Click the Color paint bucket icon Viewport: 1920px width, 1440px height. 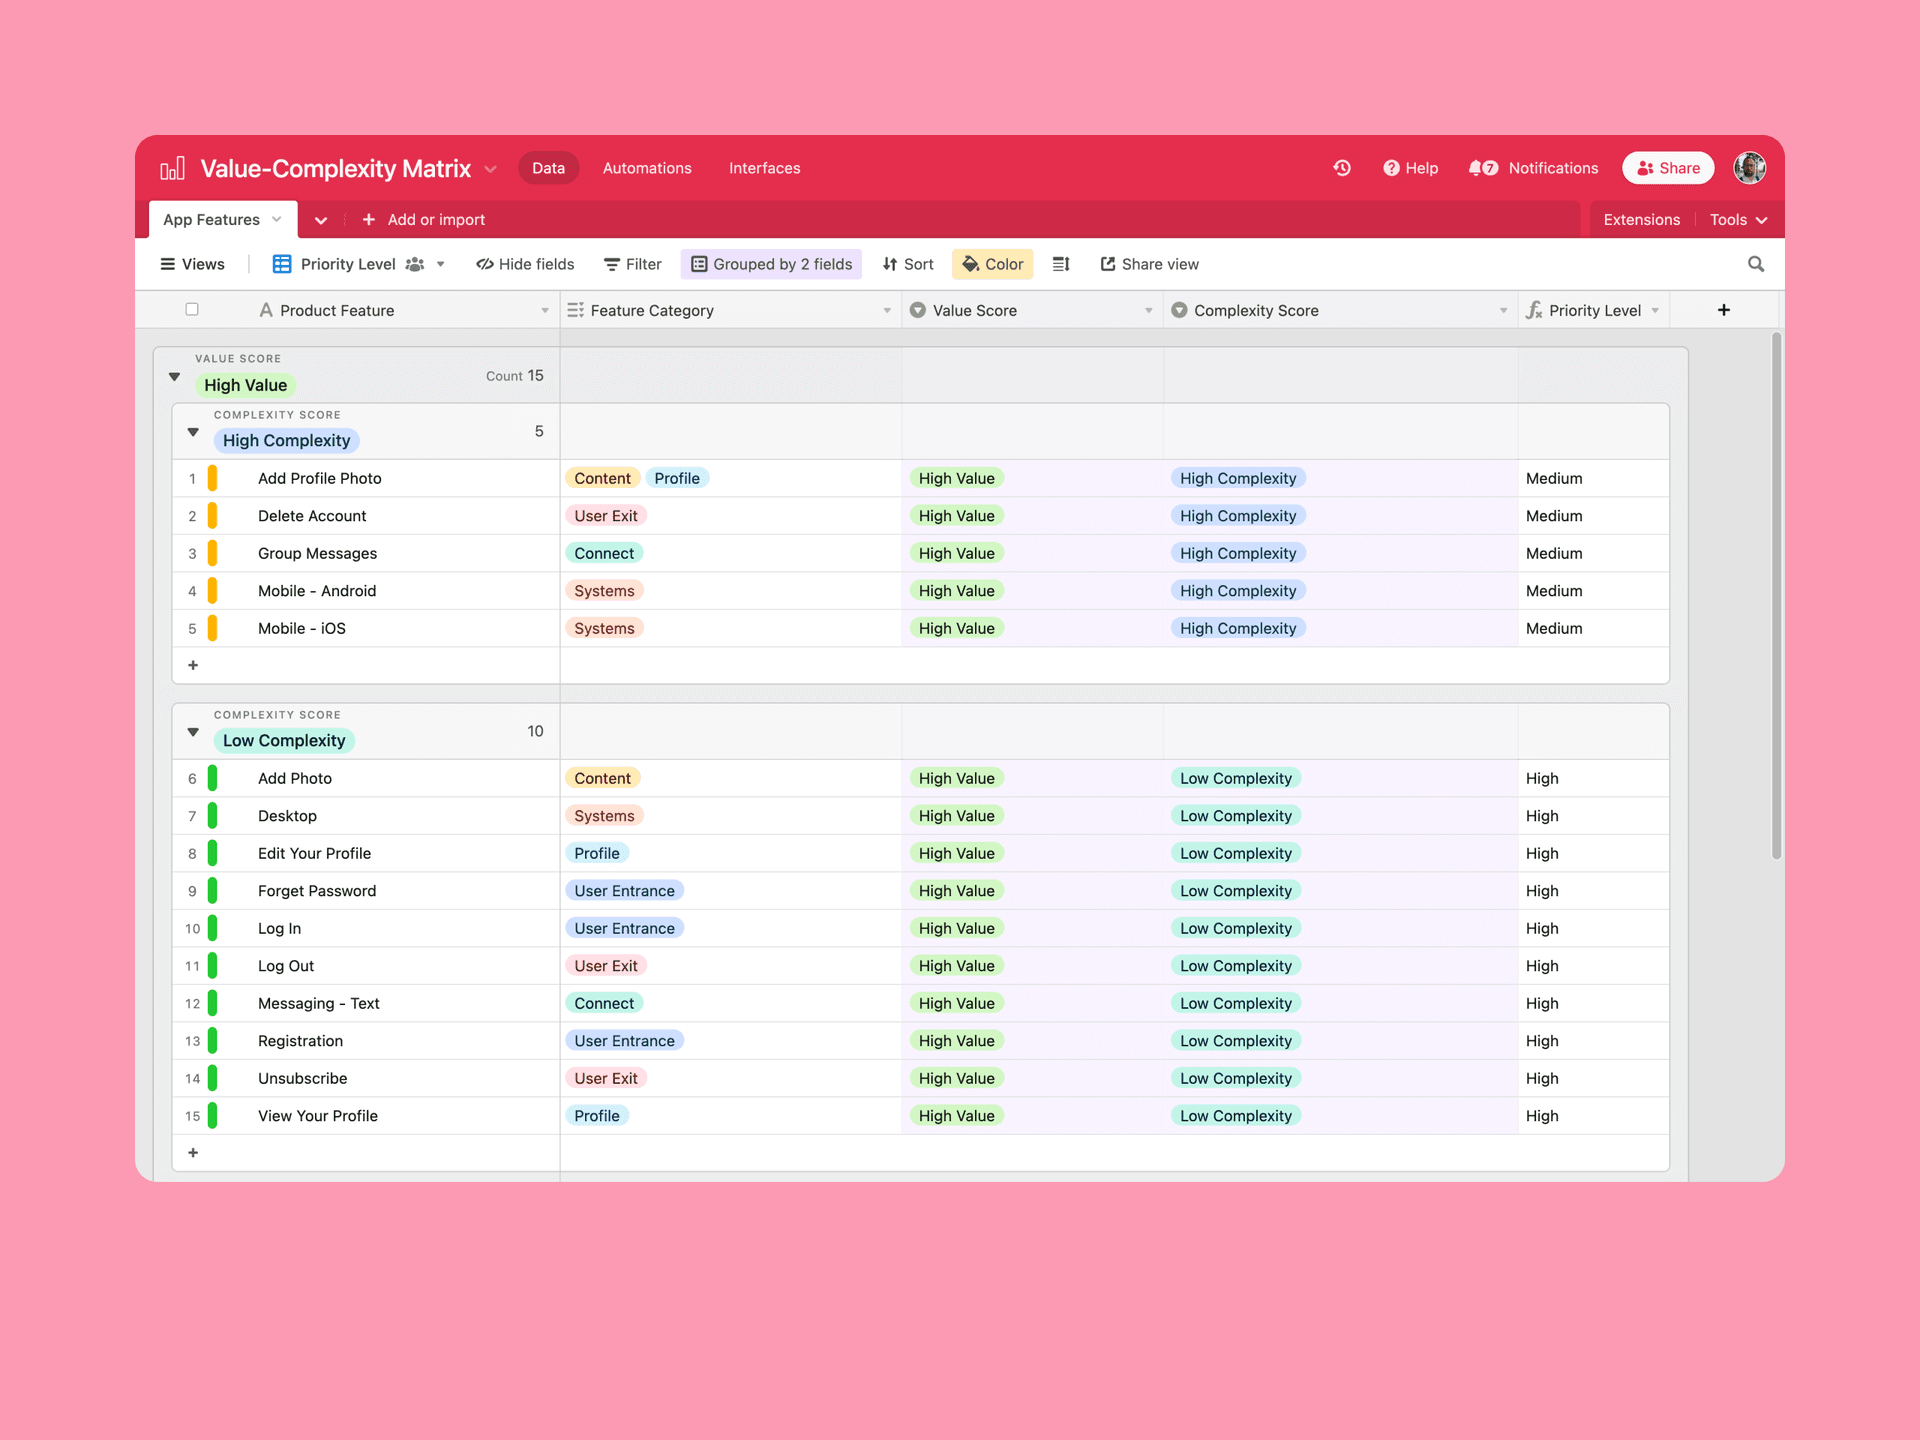pyautogui.click(x=970, y=264)
